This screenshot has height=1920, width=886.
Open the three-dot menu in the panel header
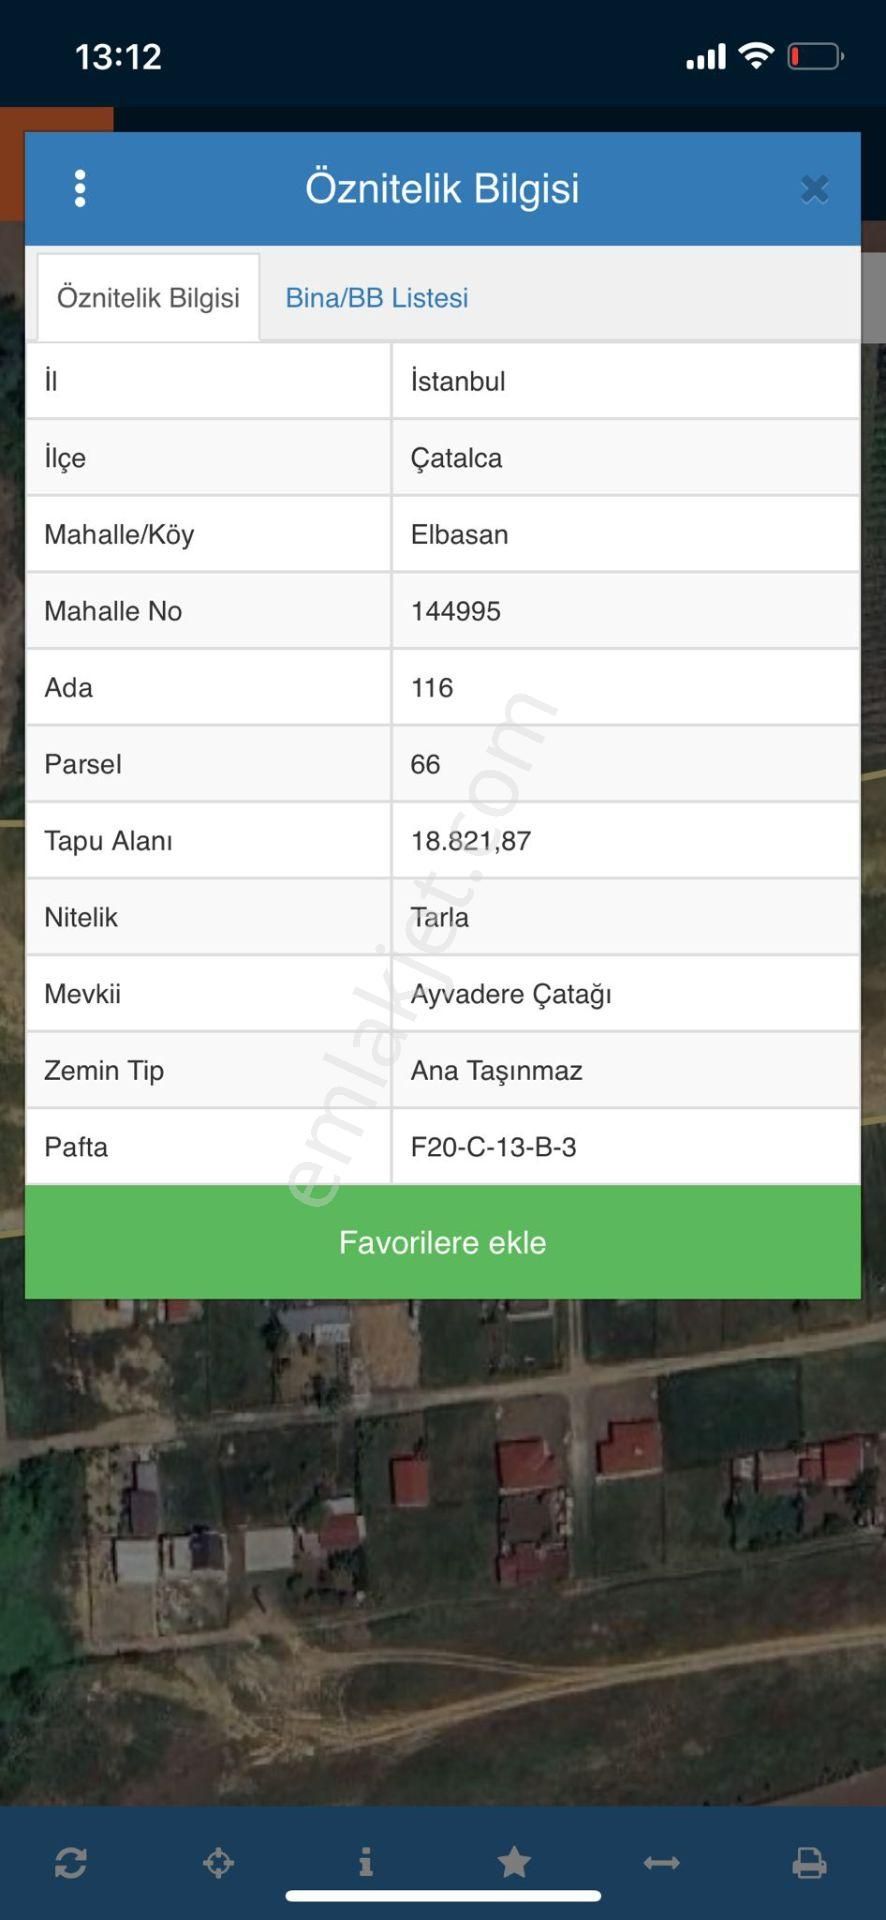pyautogui.click(x=80, y=188)
